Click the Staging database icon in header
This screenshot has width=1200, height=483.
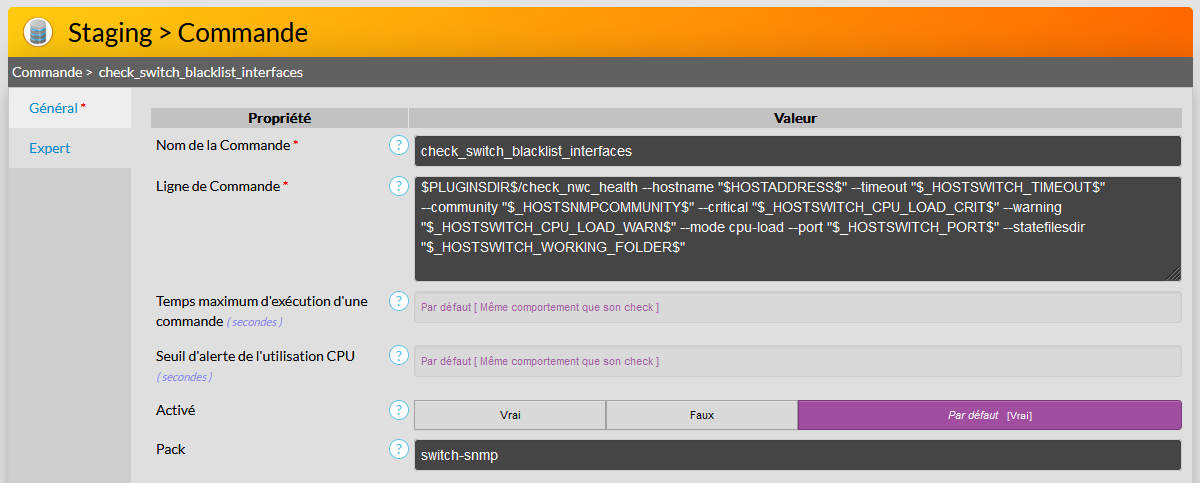[x=37, y=32]
